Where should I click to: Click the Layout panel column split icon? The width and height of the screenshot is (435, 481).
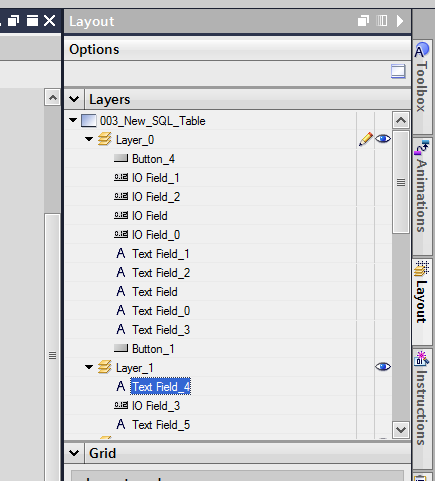pyautogui.click(x=382, y=21)
